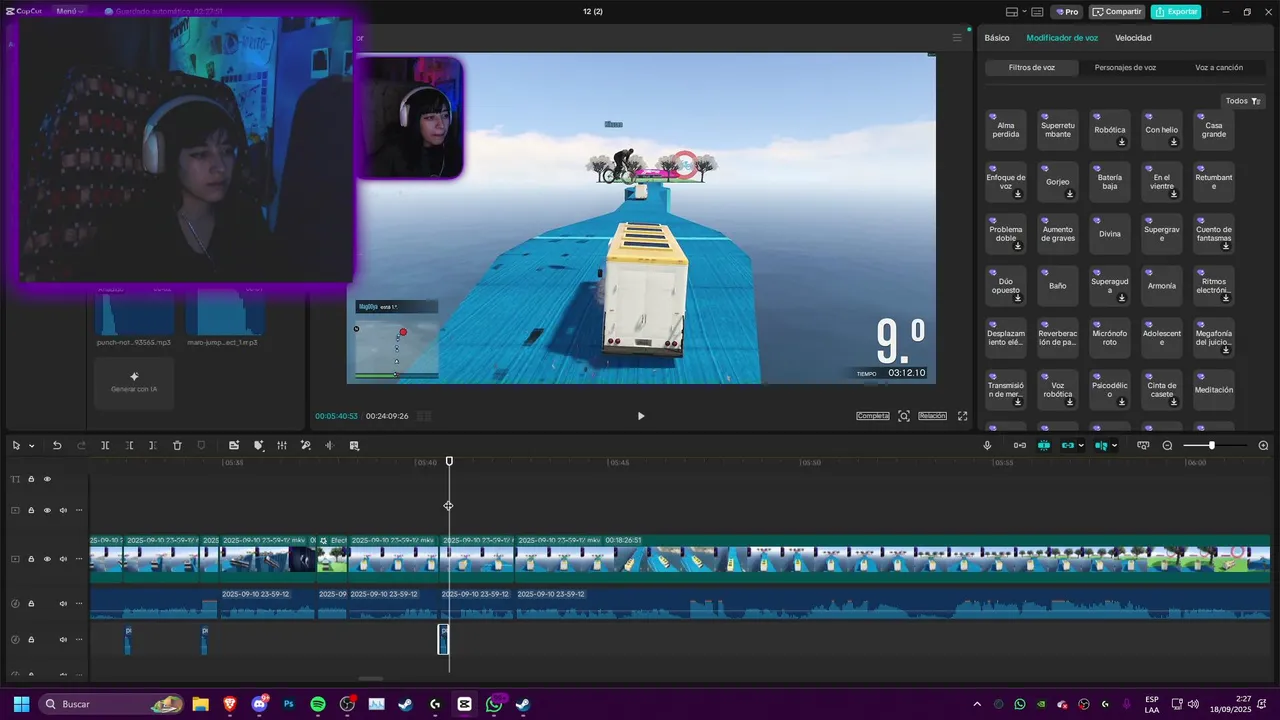Screen dimensions: 1280x720
Task: Show hidden system tray icons
Action: coord(977,704)
